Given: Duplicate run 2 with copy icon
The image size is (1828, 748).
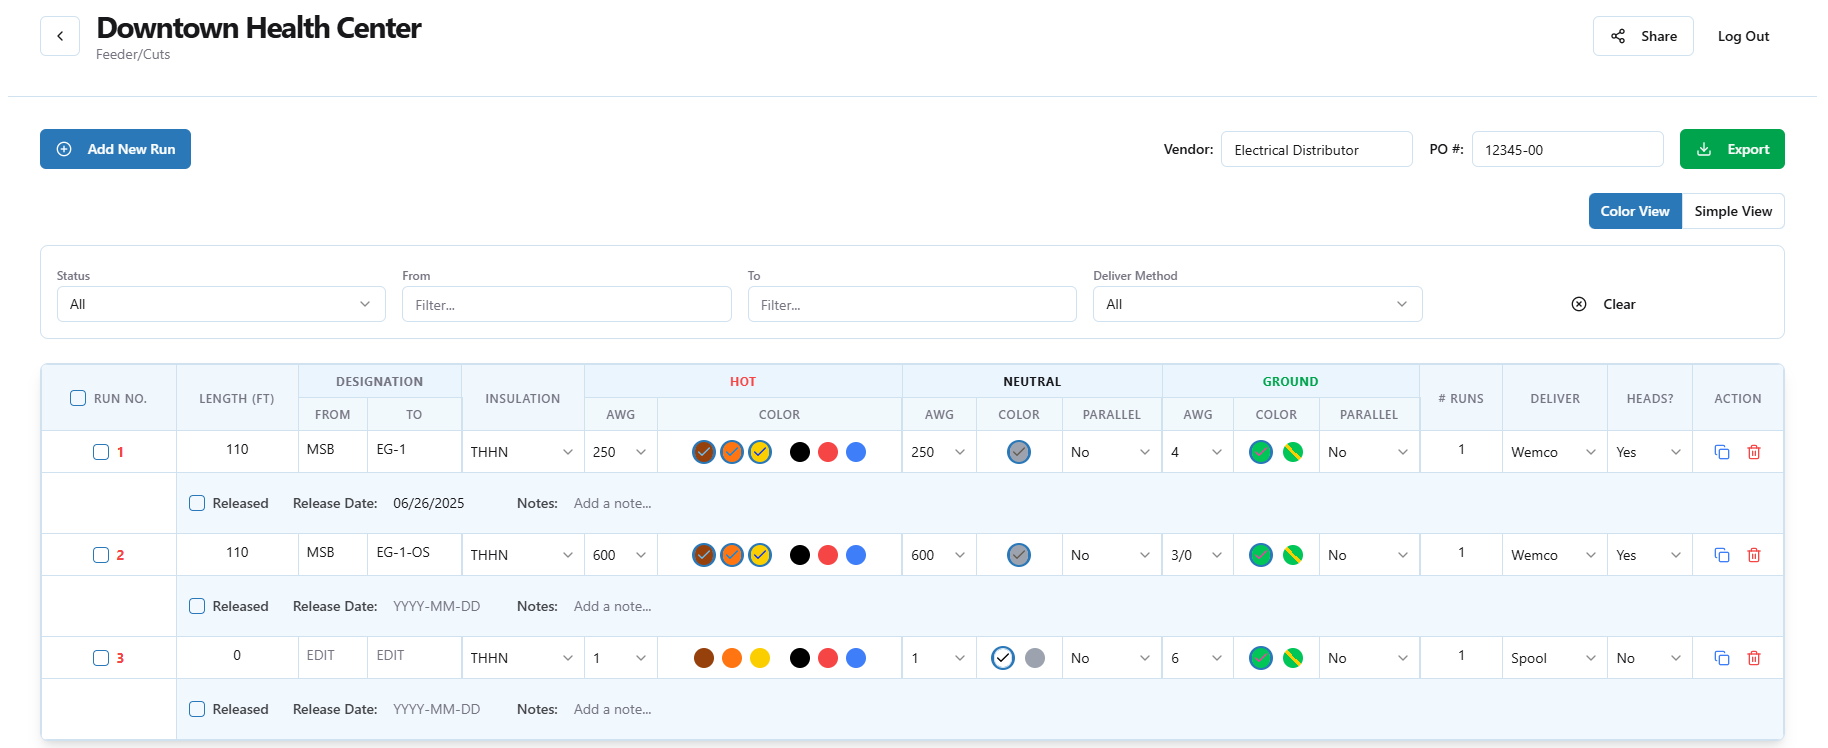Looking at the screenshot, I should 1722,555.
